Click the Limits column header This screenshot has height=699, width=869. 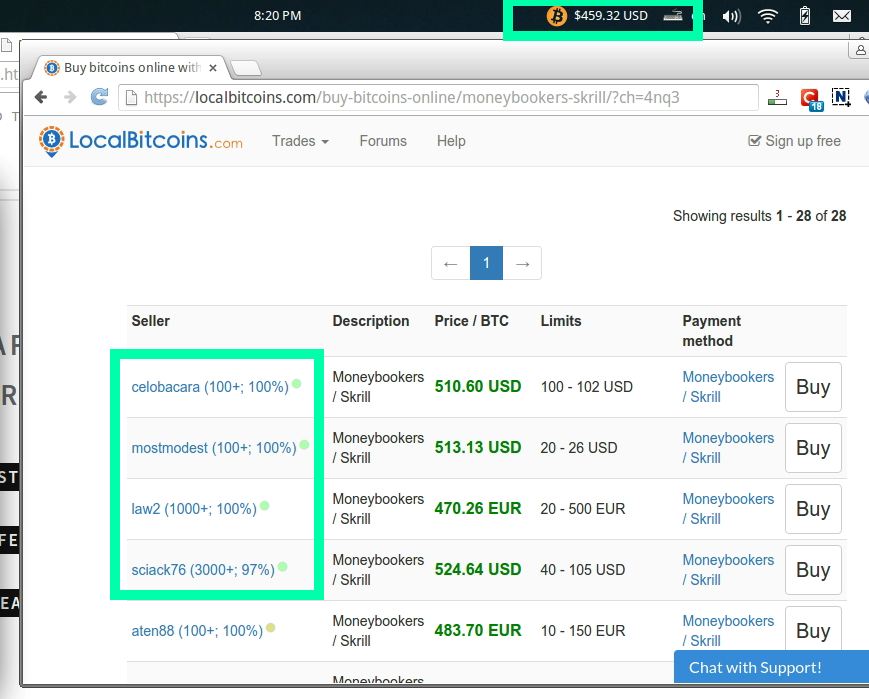561,321
